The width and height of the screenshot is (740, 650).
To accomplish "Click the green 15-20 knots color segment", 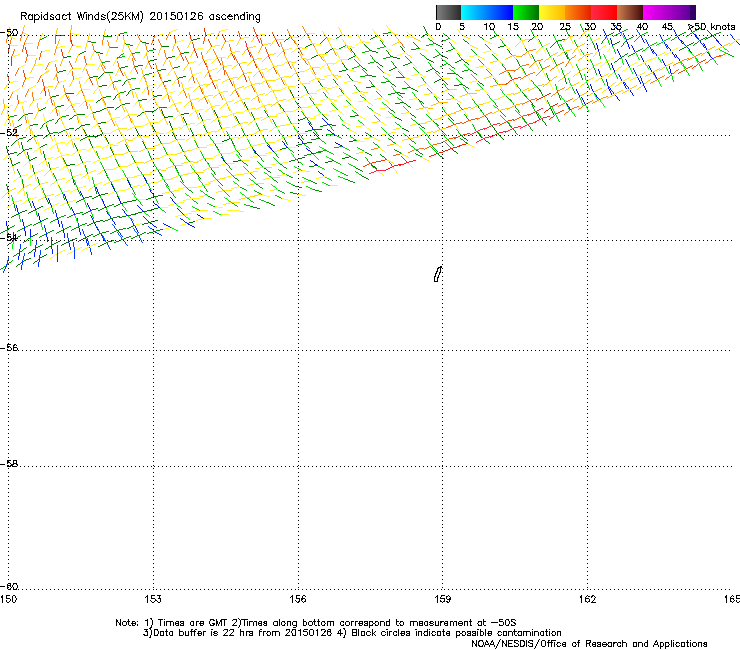I will [x=526, y=12].
